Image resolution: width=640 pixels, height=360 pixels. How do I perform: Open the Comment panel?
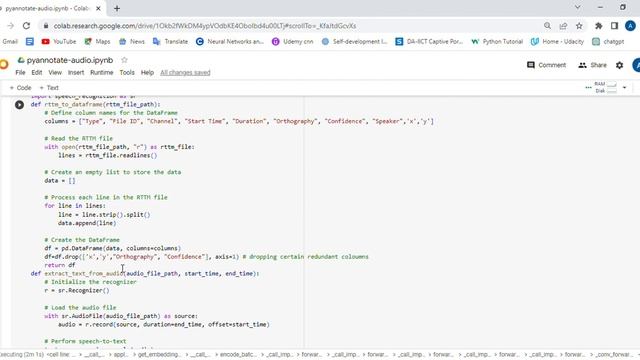tap(547, 65)
